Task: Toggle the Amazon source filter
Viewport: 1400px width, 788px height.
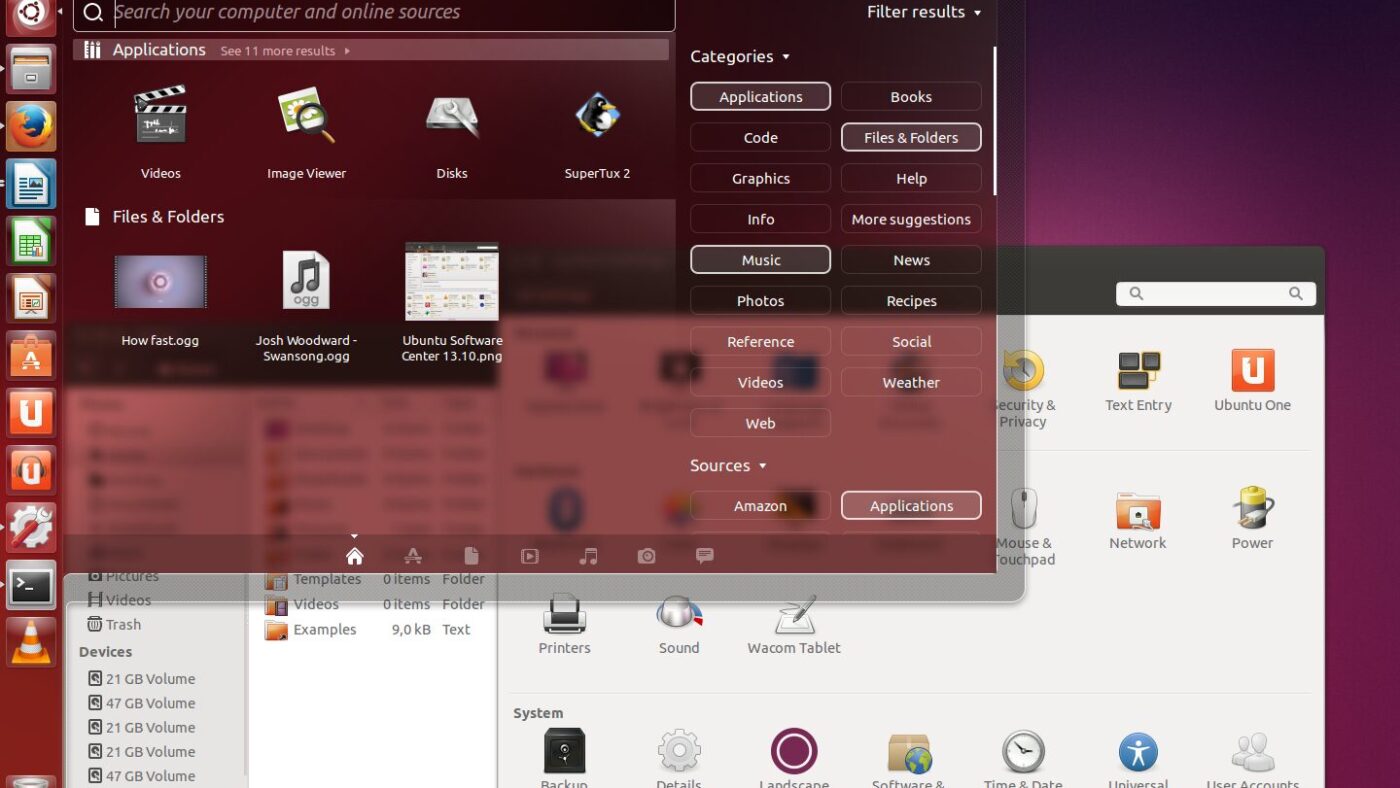Action: pos(760,506)
